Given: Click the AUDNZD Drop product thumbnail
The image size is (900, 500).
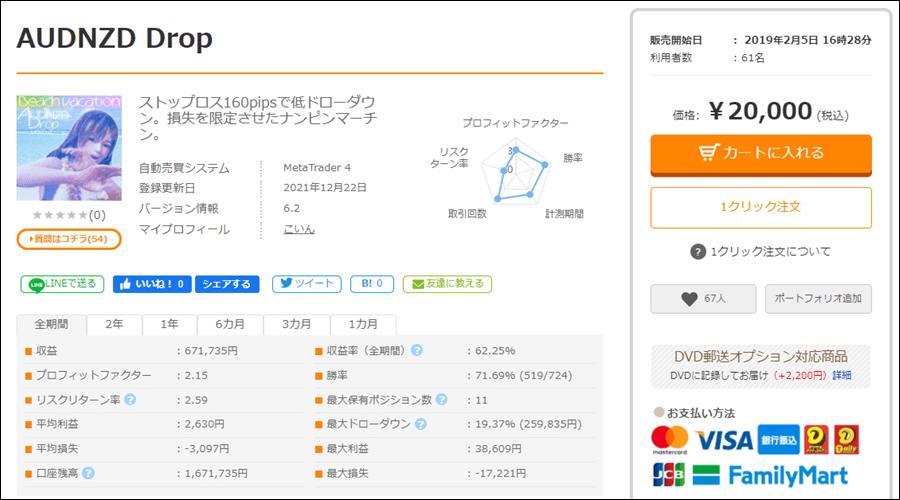Looking at the screenshot, I should (69, 148).
